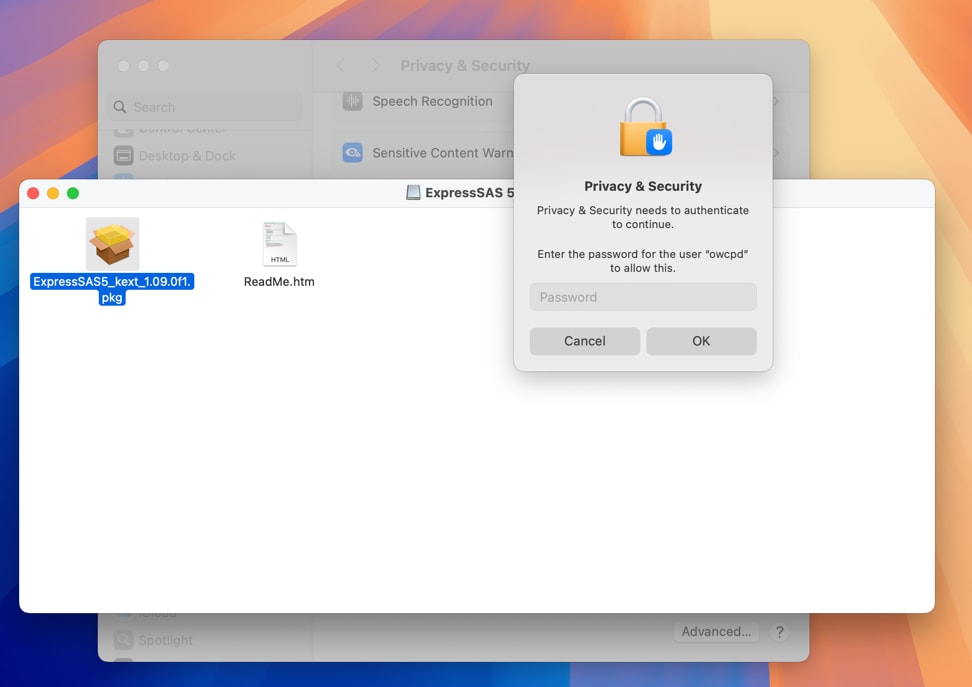Click the Speech Recognition waveform icon
The height and width of the screenshot is (687, 972).
[352, 101]
